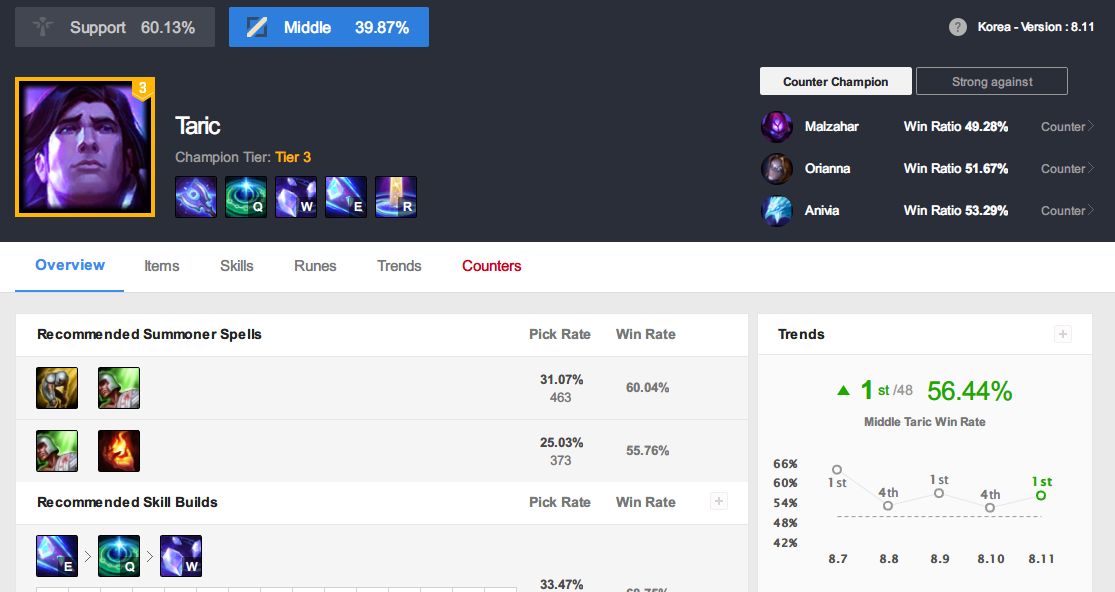Click Taric's champion portrait
The width and height of the screenshot is (1115, 592).
[x=85, y=147]
